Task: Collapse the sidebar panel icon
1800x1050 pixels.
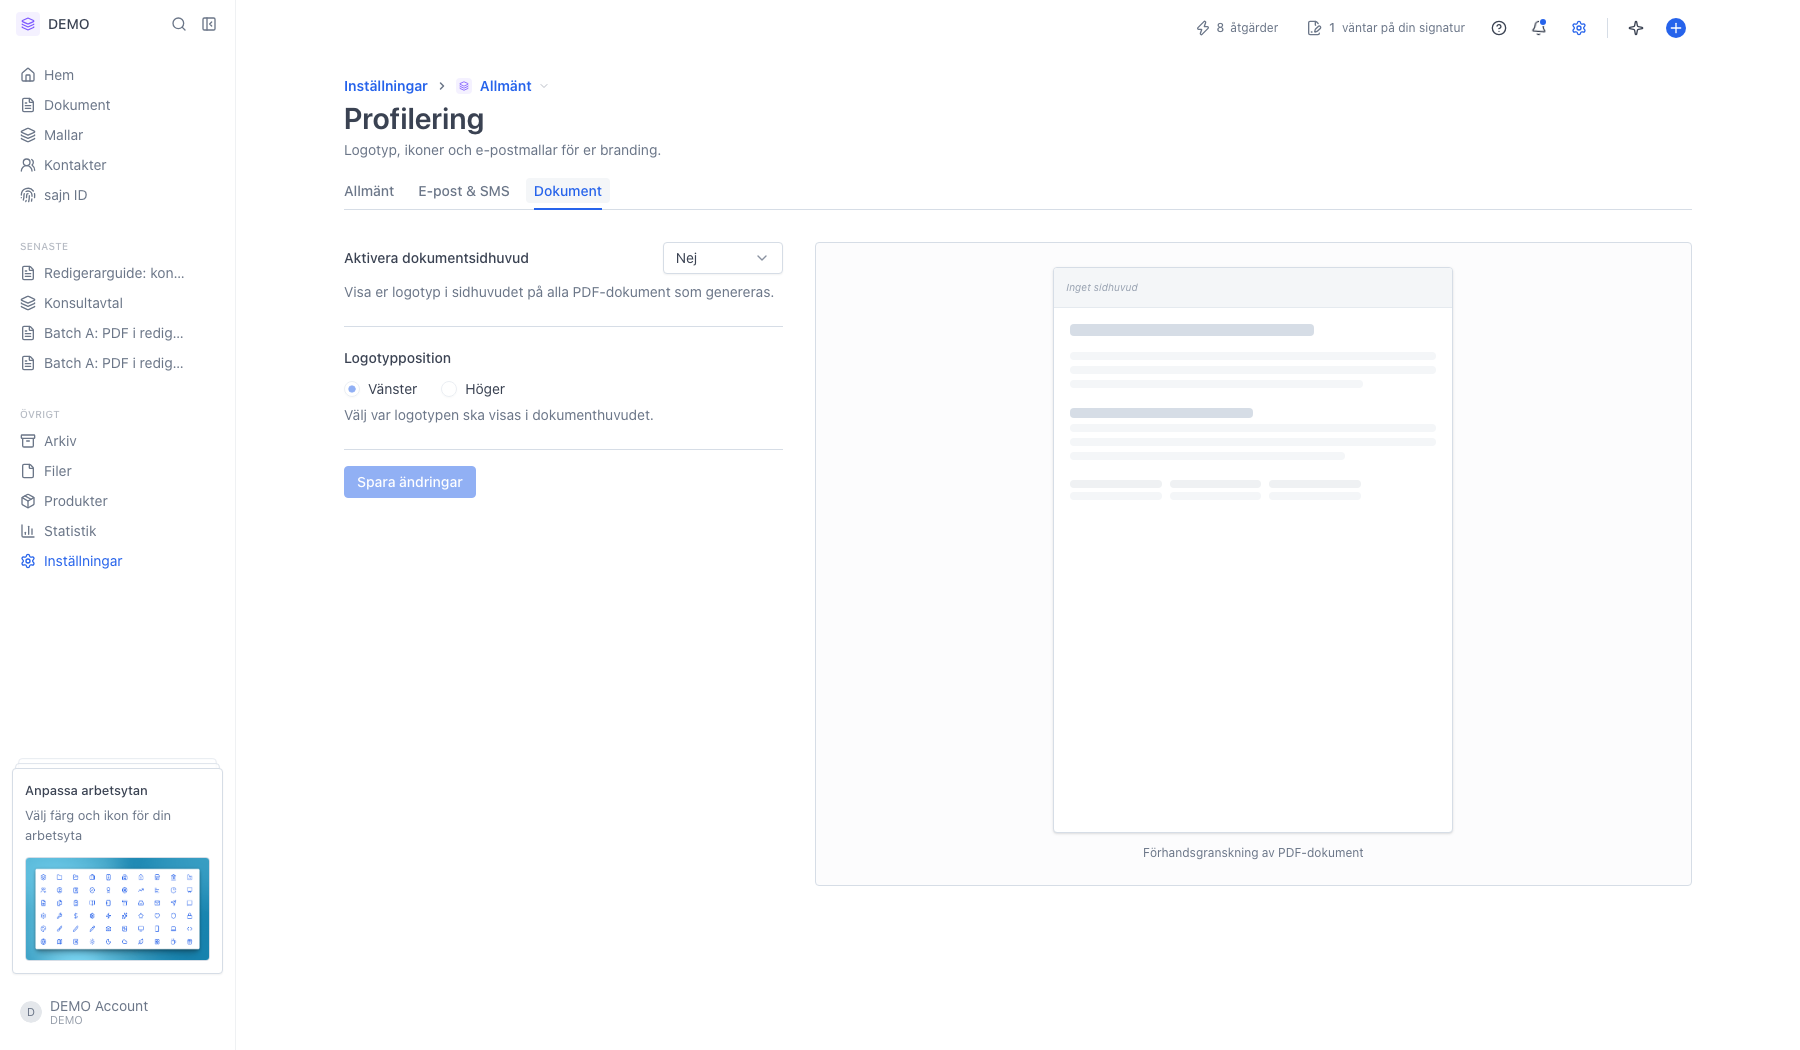Action: [x=209, y=24]
